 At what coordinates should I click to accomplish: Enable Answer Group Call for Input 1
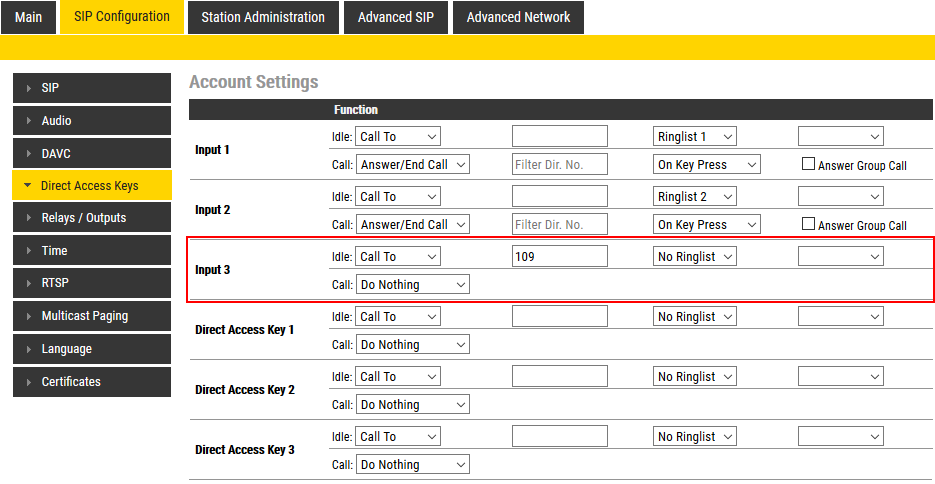[x=808, y=165]
